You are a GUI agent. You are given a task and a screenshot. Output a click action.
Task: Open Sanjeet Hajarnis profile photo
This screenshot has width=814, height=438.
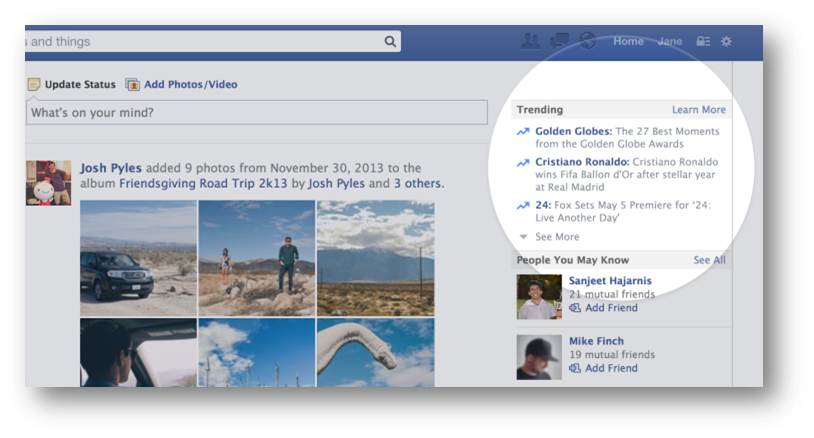click(x=539, y=297)
